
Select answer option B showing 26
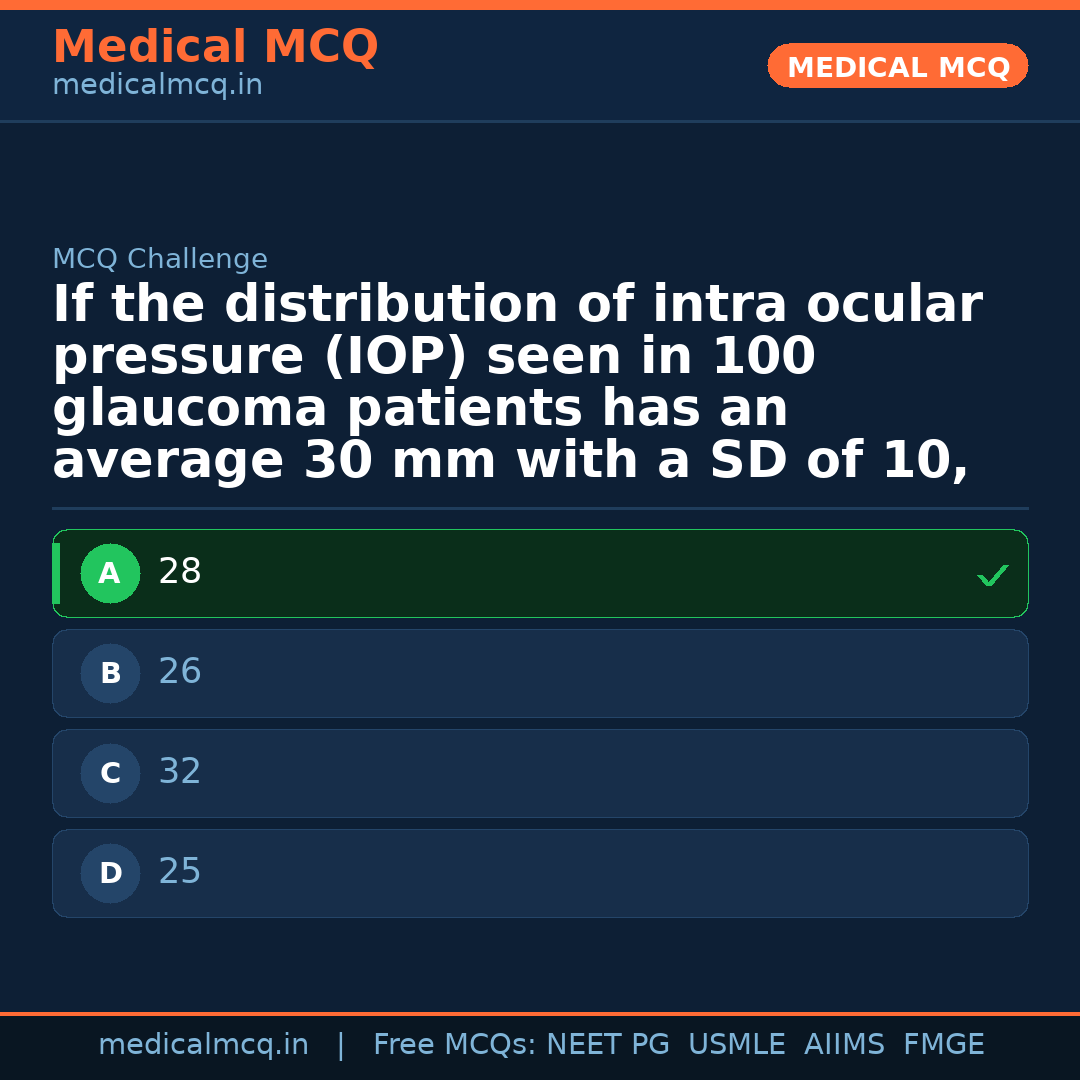[x=540, y=673]
